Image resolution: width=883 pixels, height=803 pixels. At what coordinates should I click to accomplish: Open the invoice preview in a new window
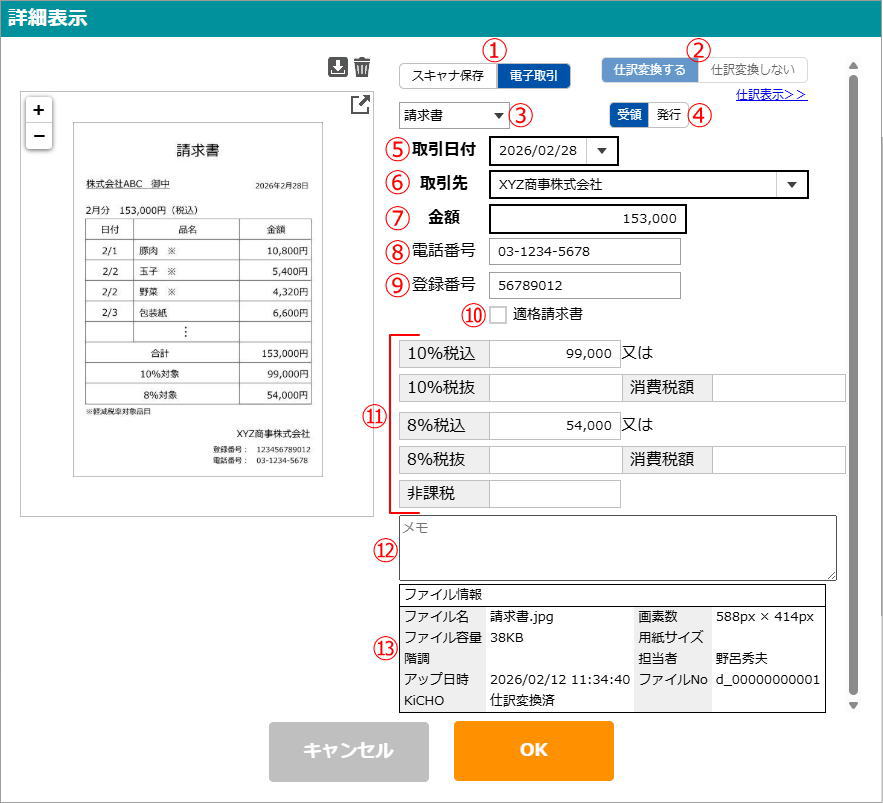(360, 105)
